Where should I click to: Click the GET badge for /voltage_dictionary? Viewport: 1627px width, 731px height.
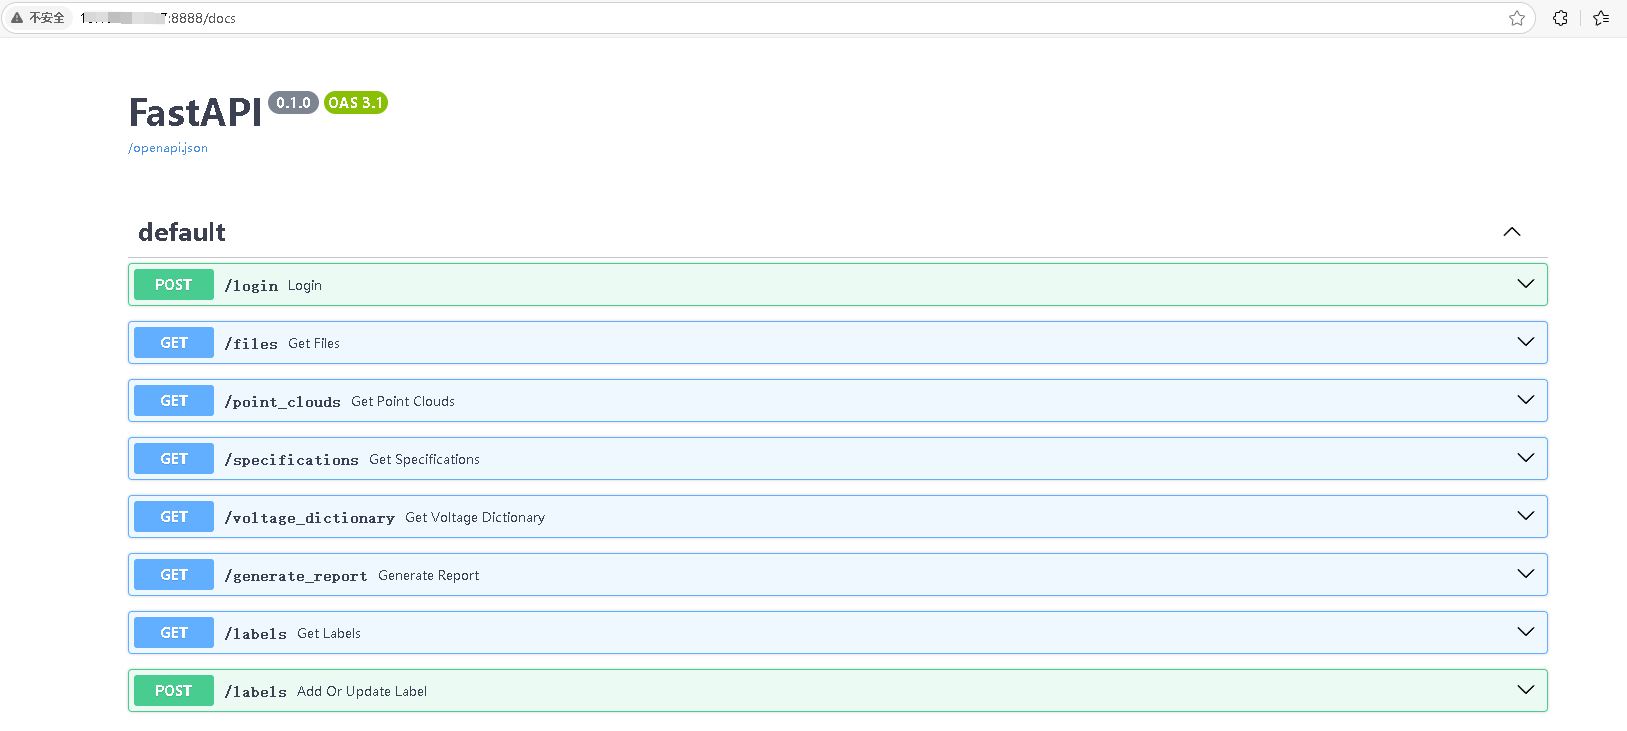pyautogui.click(x=174, y=517)
